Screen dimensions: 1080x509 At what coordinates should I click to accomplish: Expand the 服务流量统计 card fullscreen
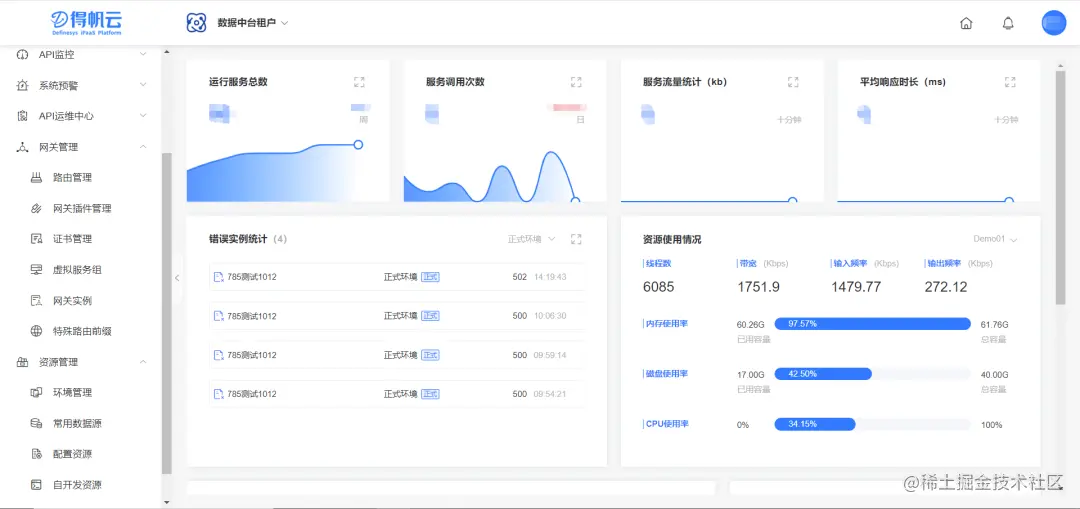pos(793,82)
